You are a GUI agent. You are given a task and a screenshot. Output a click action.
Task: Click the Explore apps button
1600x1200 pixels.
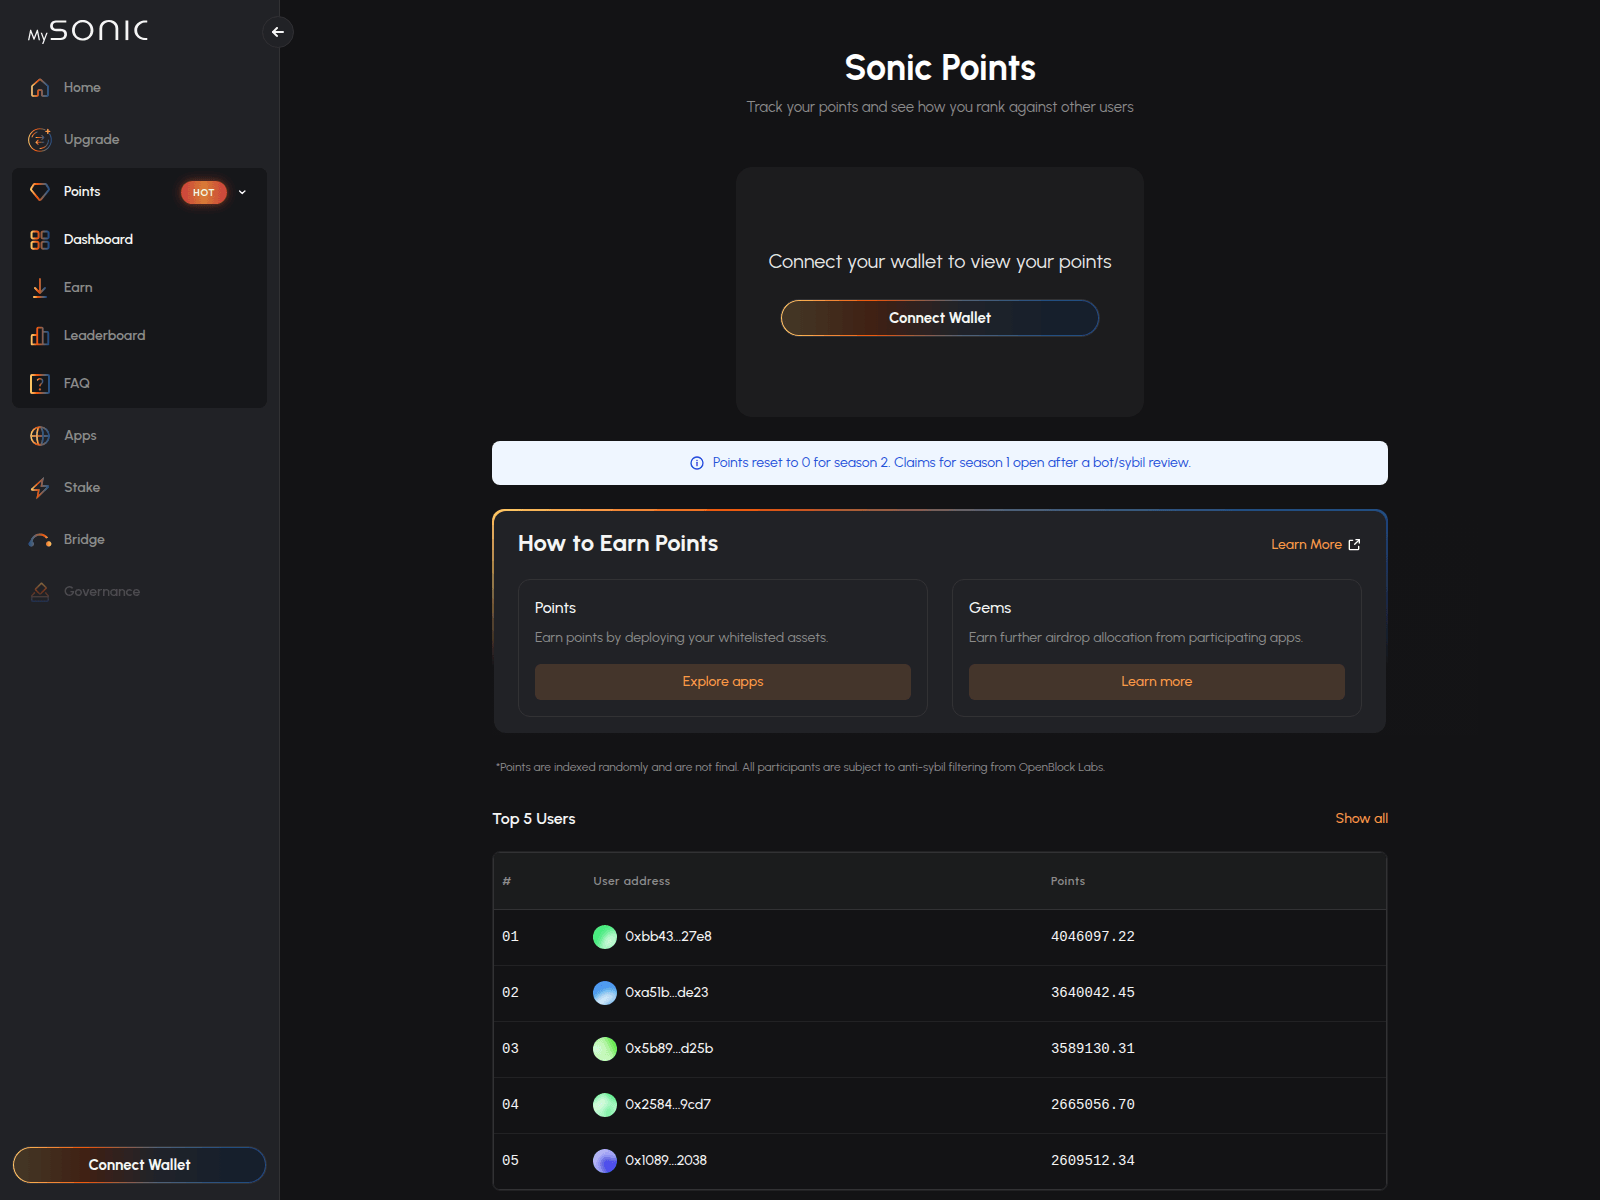tap(723, 682)
